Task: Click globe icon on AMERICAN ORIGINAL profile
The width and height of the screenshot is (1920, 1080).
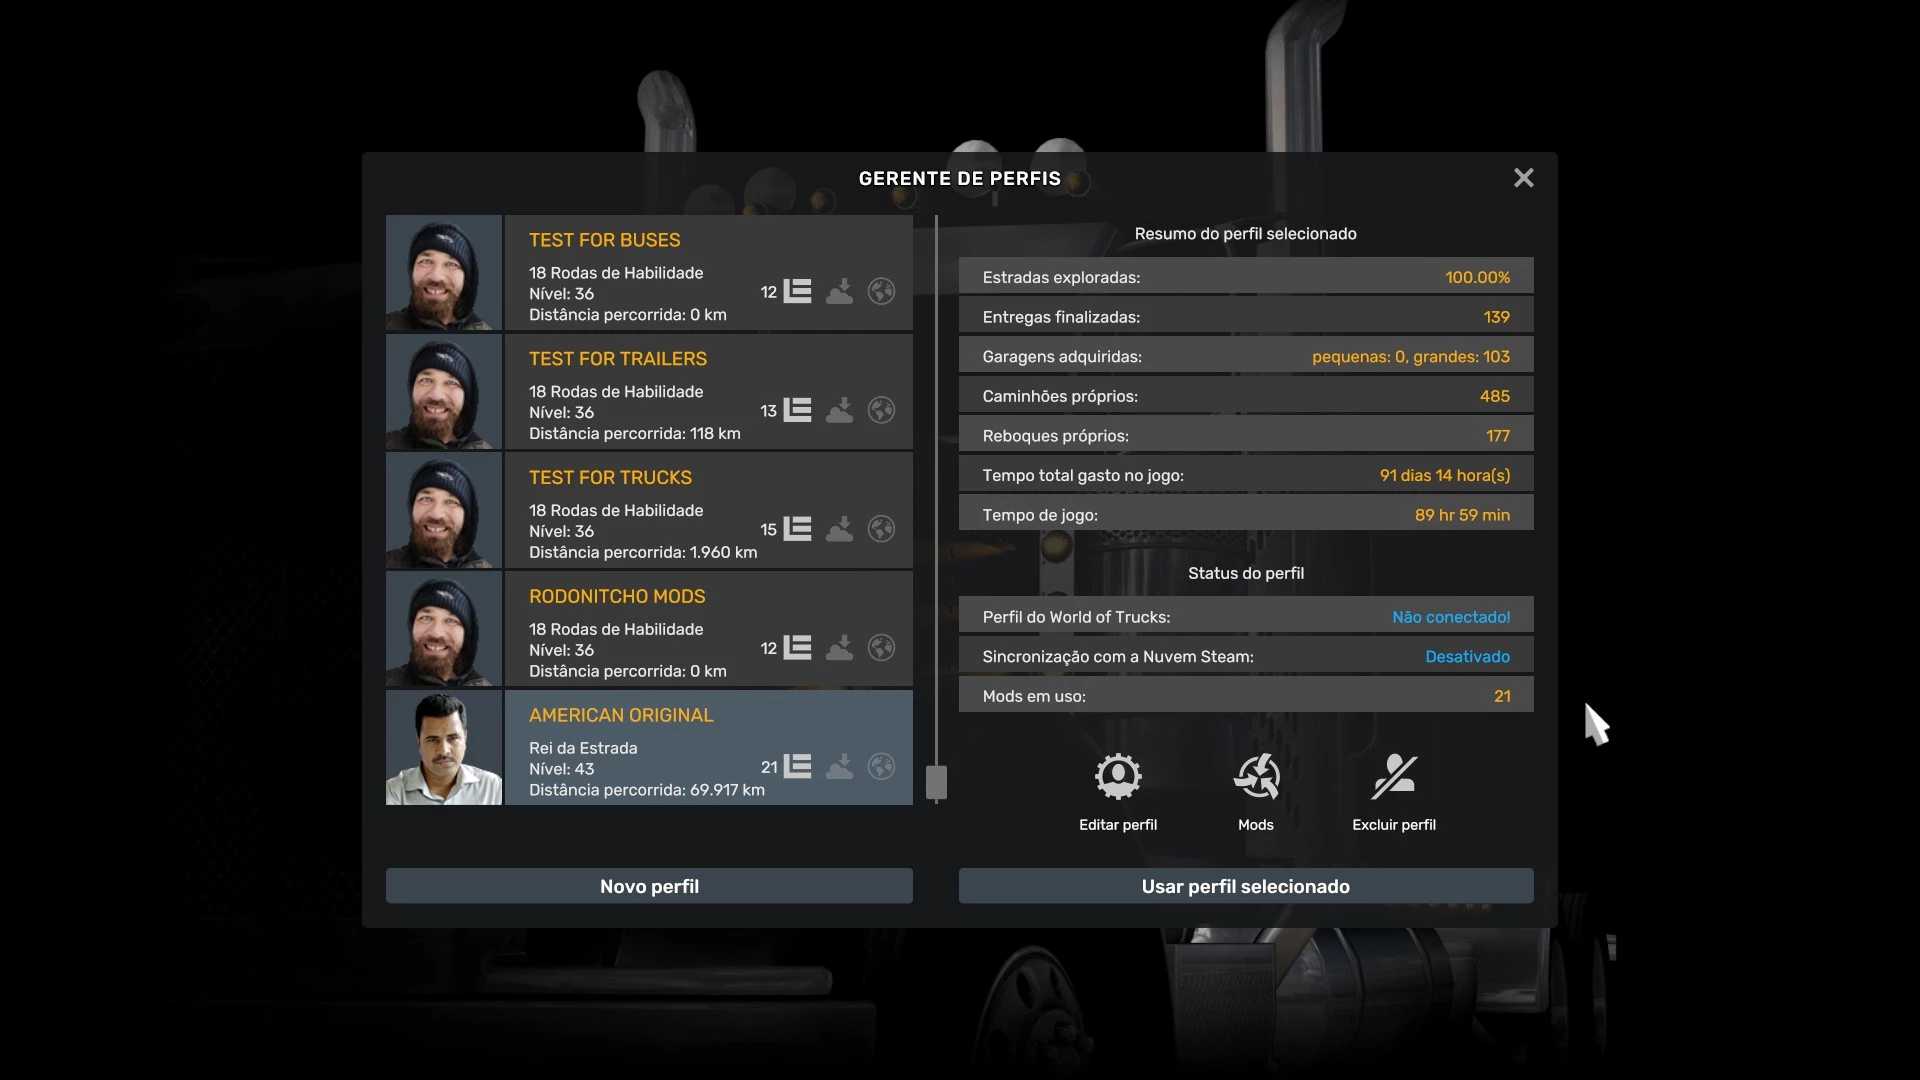Action: pyautogui.click(x=881, y=767)
